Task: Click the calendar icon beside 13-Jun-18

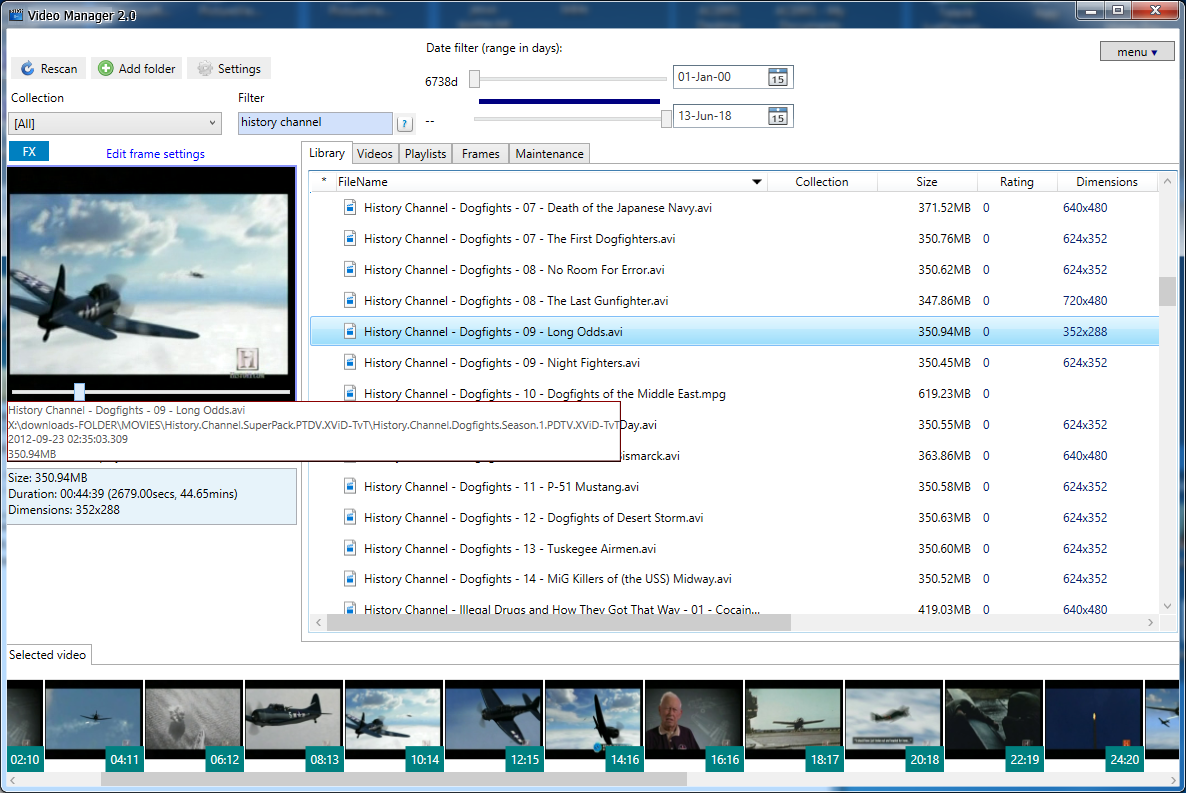Action: click(778, 115)
